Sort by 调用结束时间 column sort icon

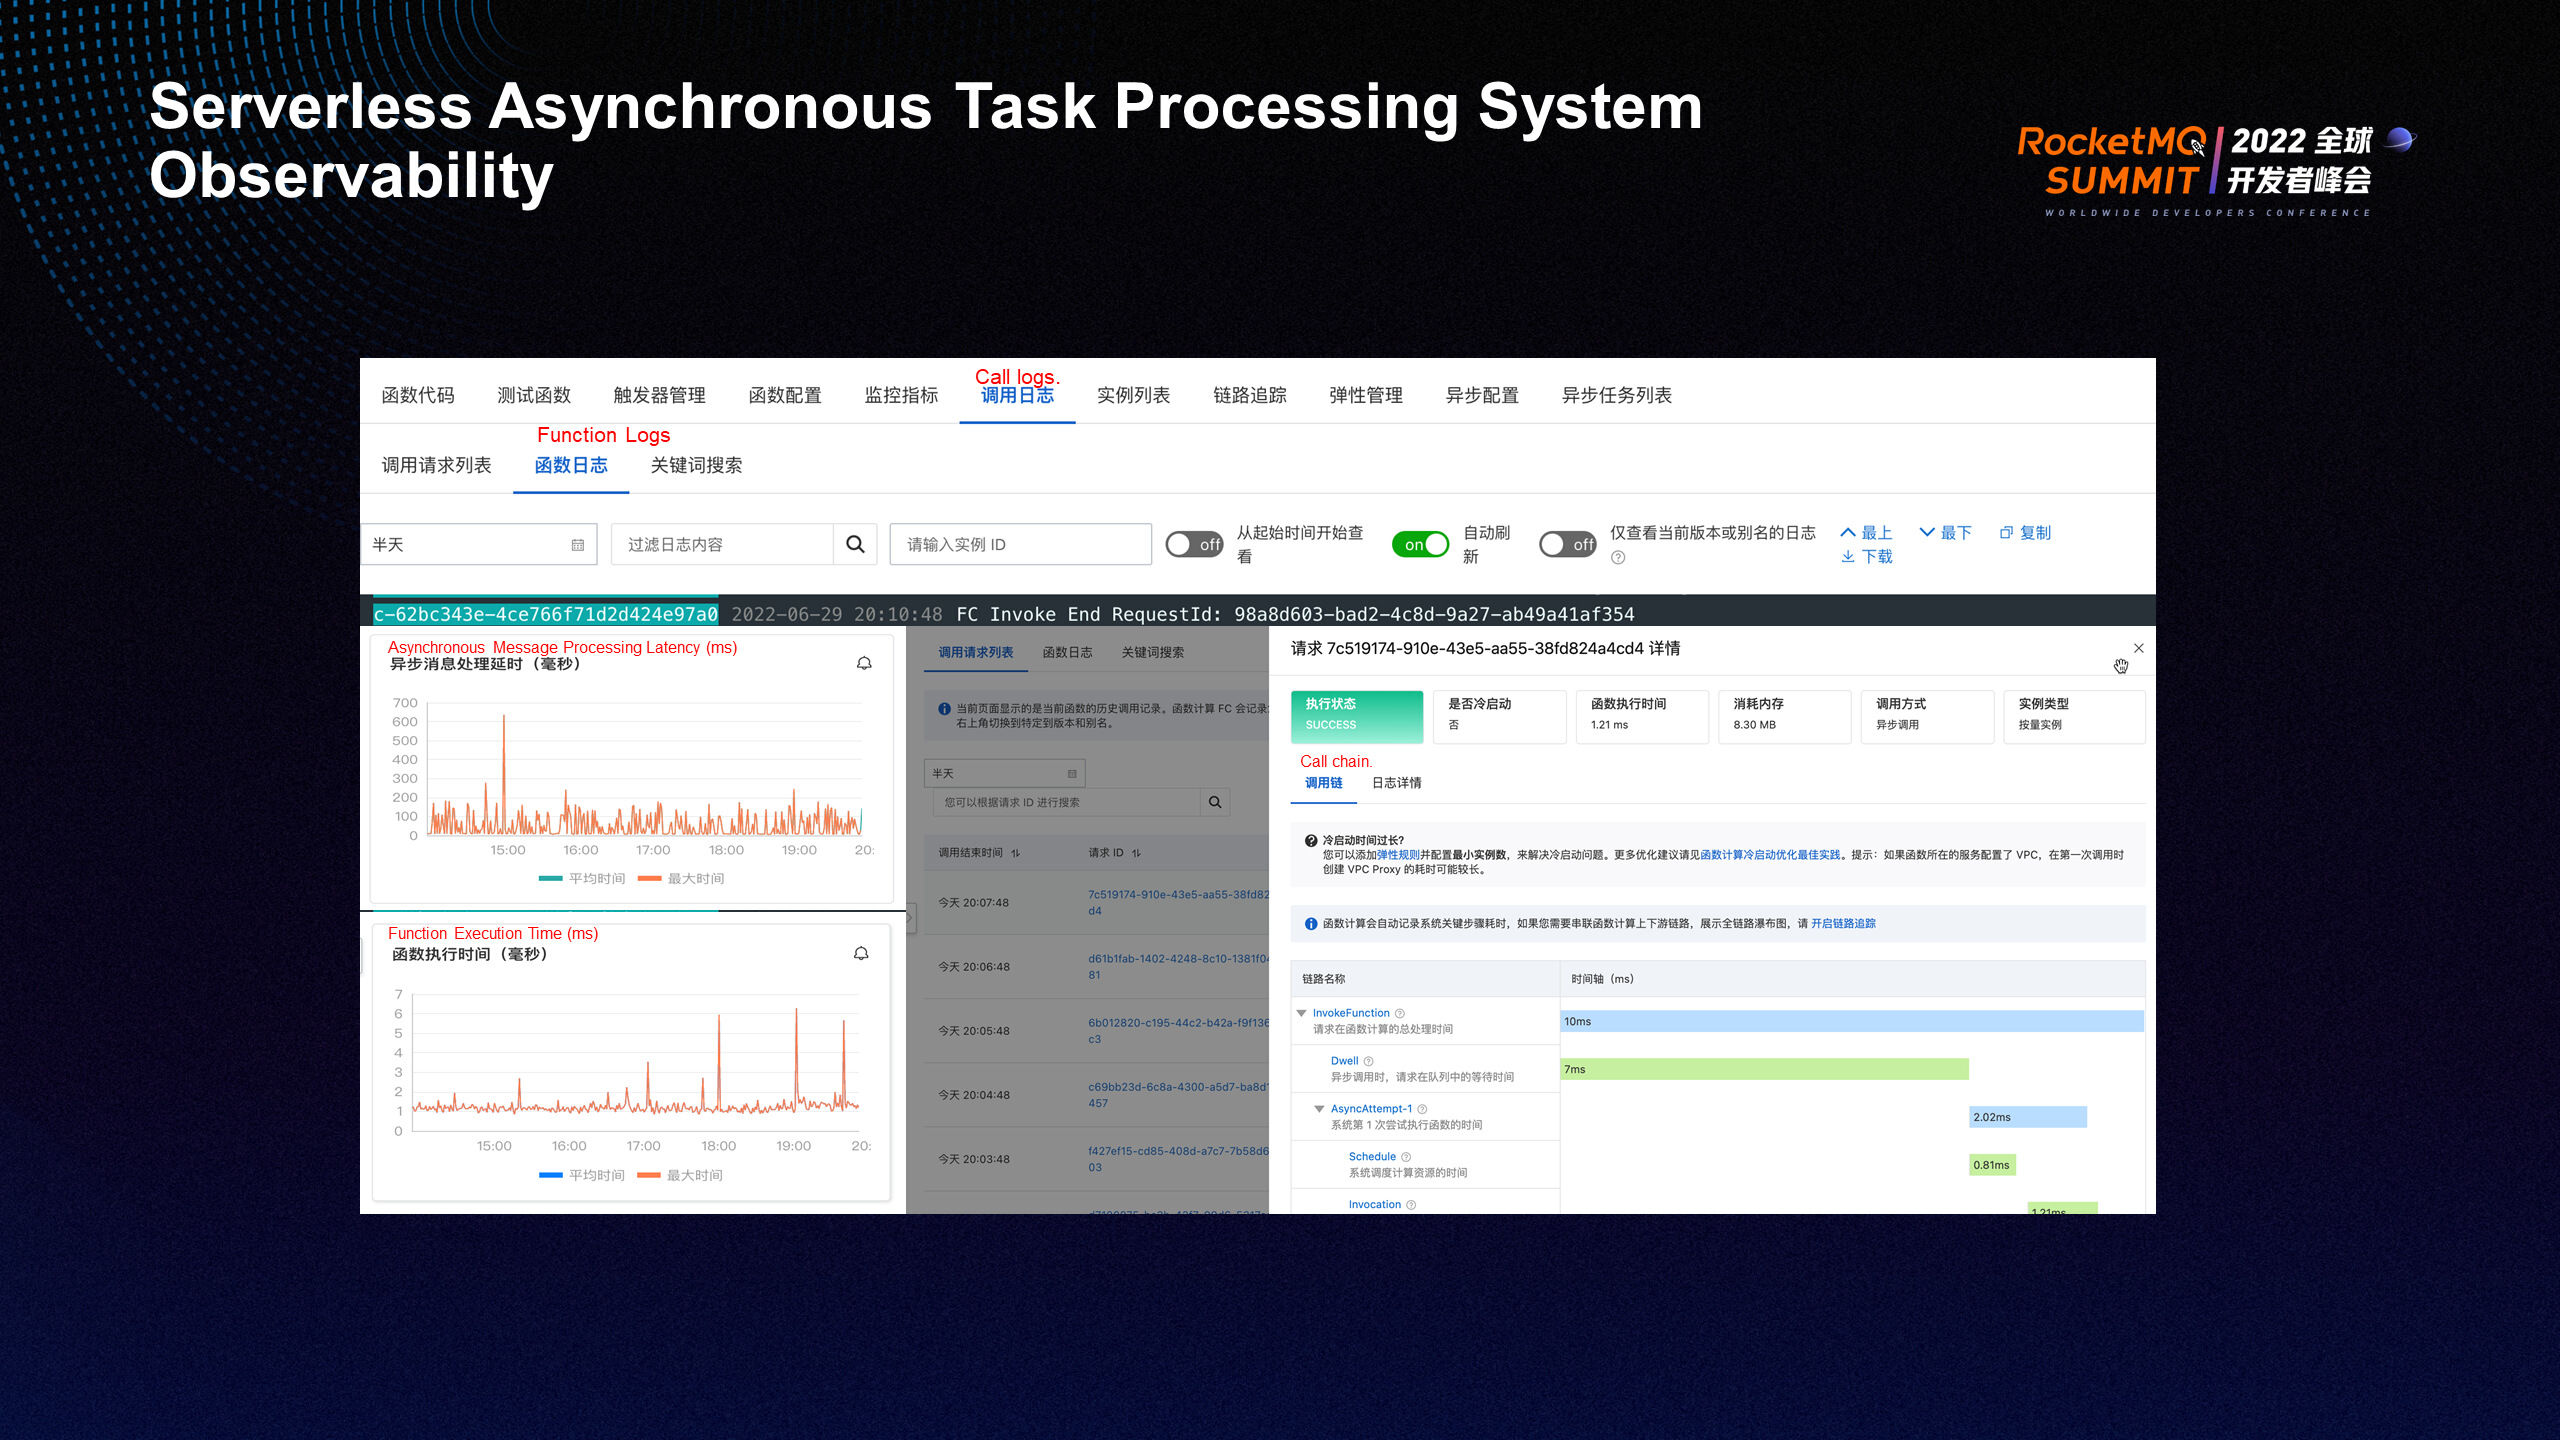coord(1016,853)
